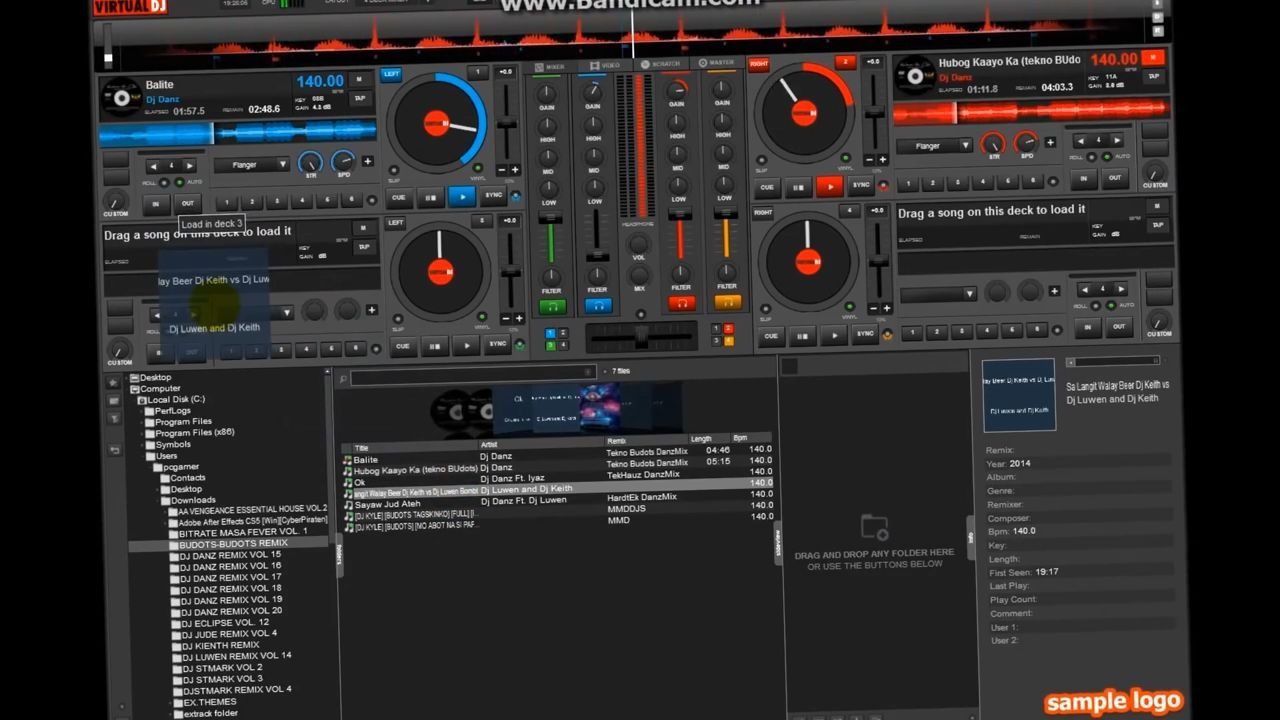
Task: Click deck 2's red play button
Action: coord(829,186)
